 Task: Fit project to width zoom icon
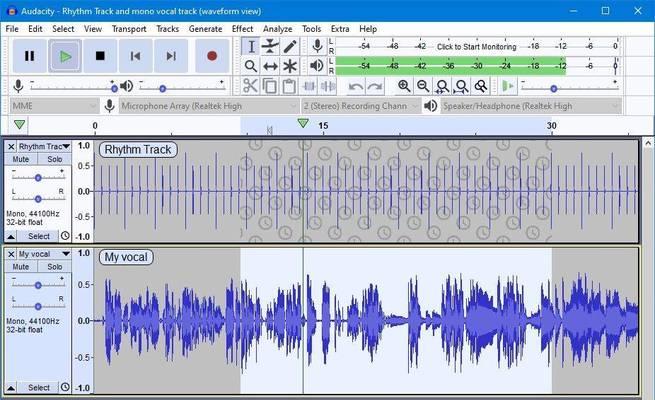pyautogui.click(x=462, y=86)
